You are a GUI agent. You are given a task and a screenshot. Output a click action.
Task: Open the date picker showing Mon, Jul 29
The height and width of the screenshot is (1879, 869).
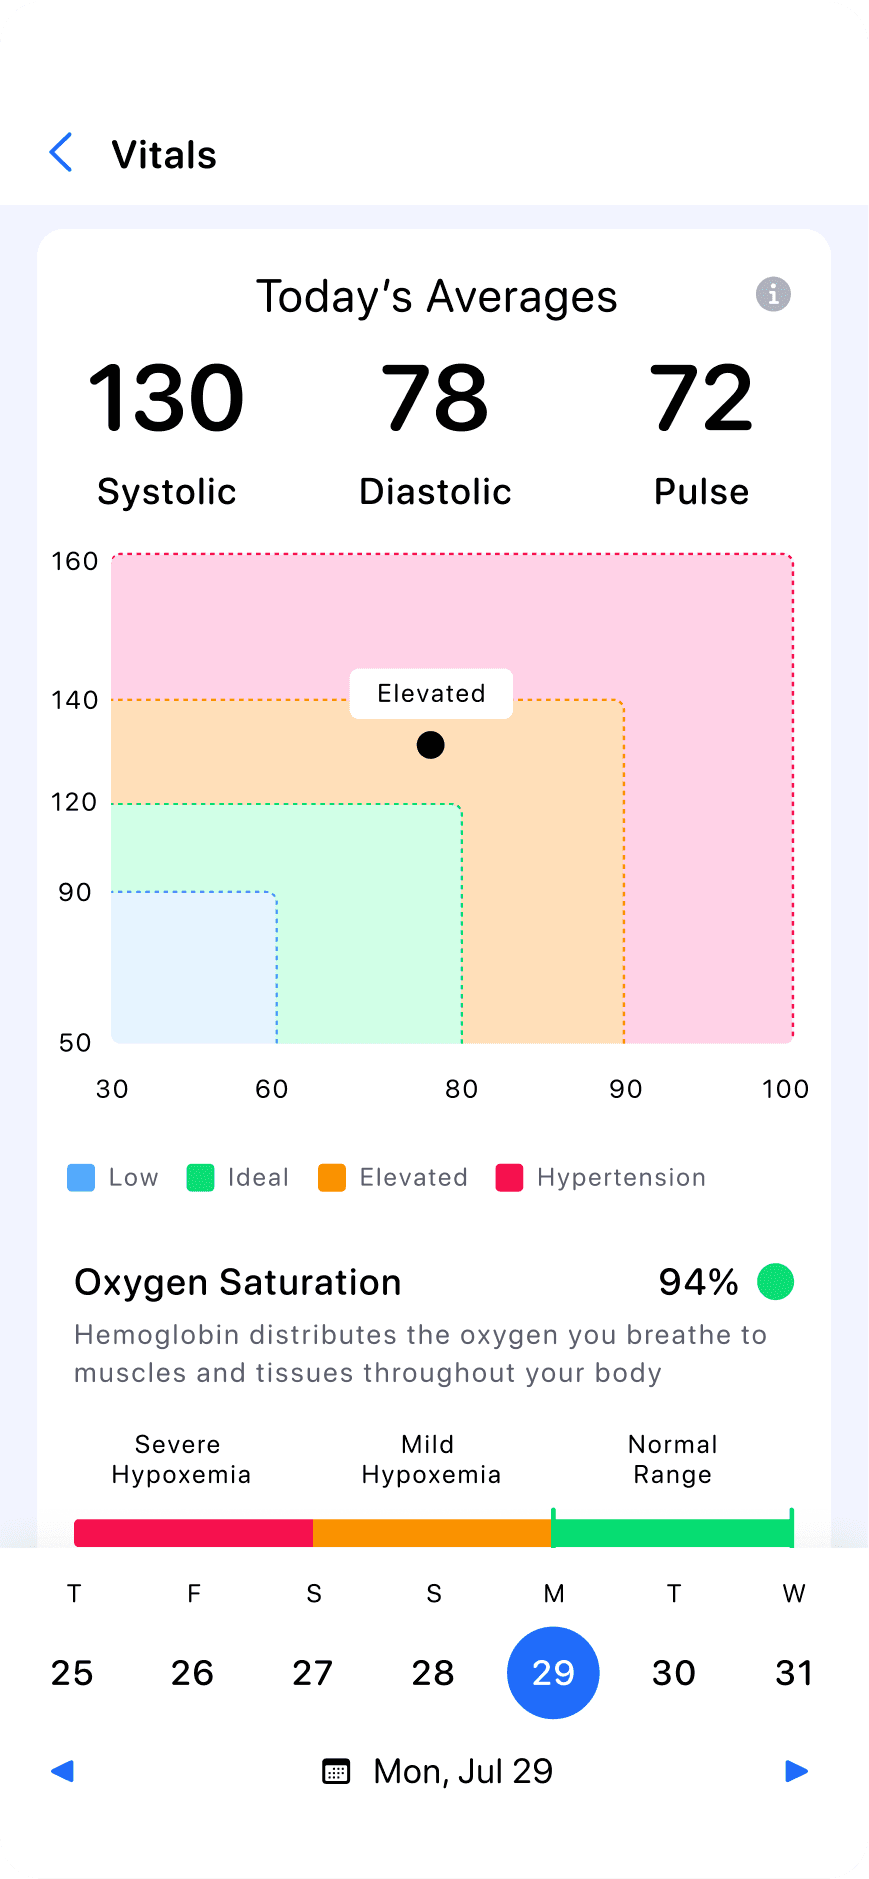coord(438,1771)
